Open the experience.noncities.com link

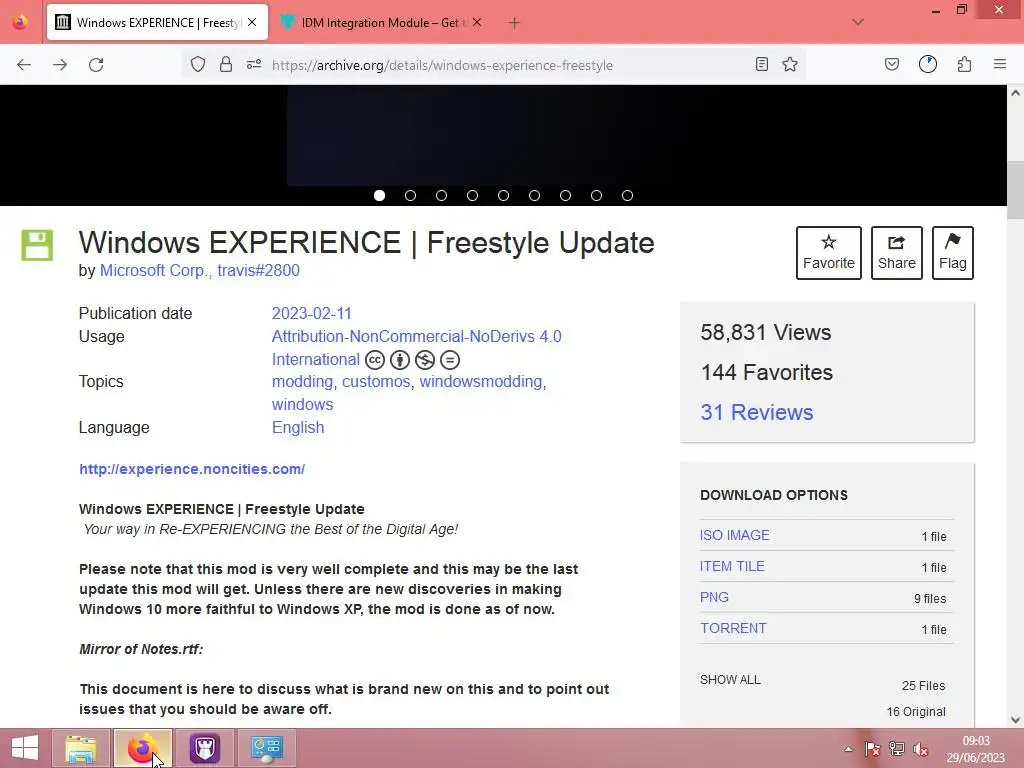[x=192, y=469]
